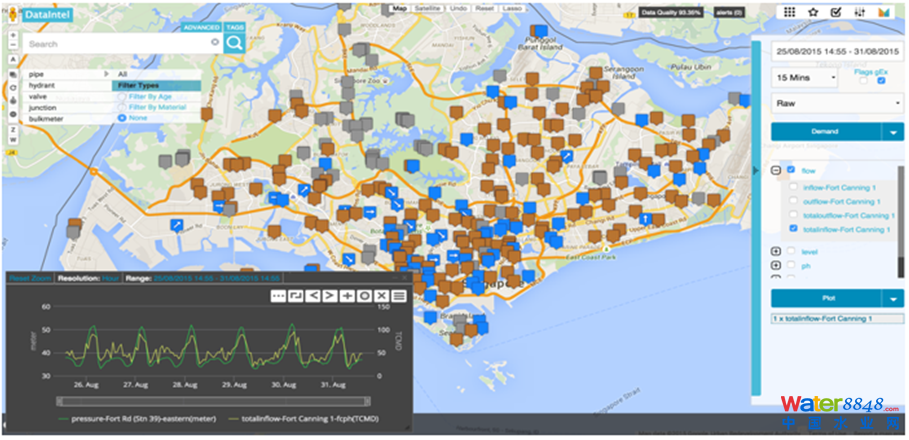The height and width of the screenshot is (440, 909).
Task: Uncheck the totalinflow-Fort Canning 1 checkbox
Action: (x=793, y=229)
